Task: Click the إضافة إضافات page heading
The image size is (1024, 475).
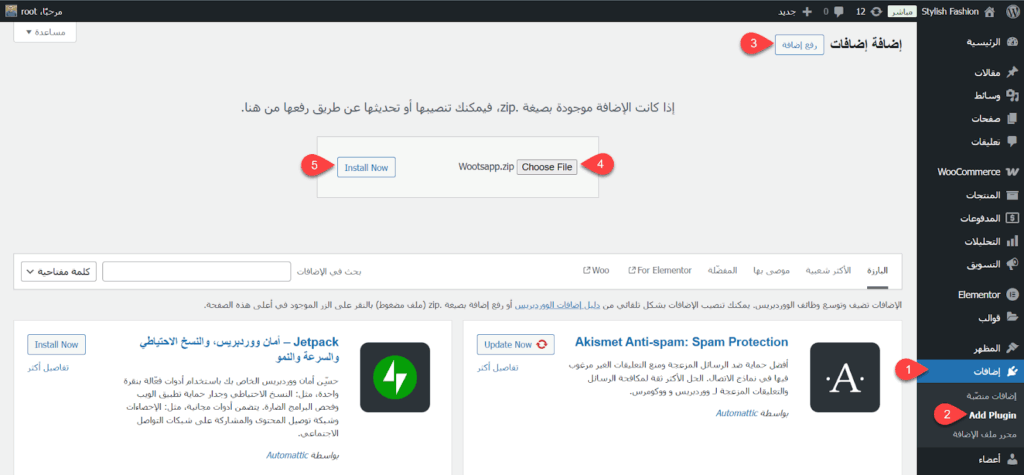Action: 867,45
